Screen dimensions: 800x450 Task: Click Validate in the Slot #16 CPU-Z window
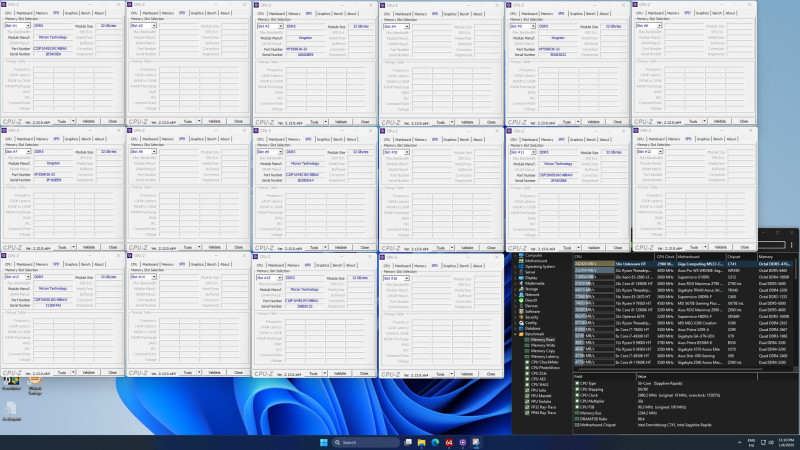(467, 374)
